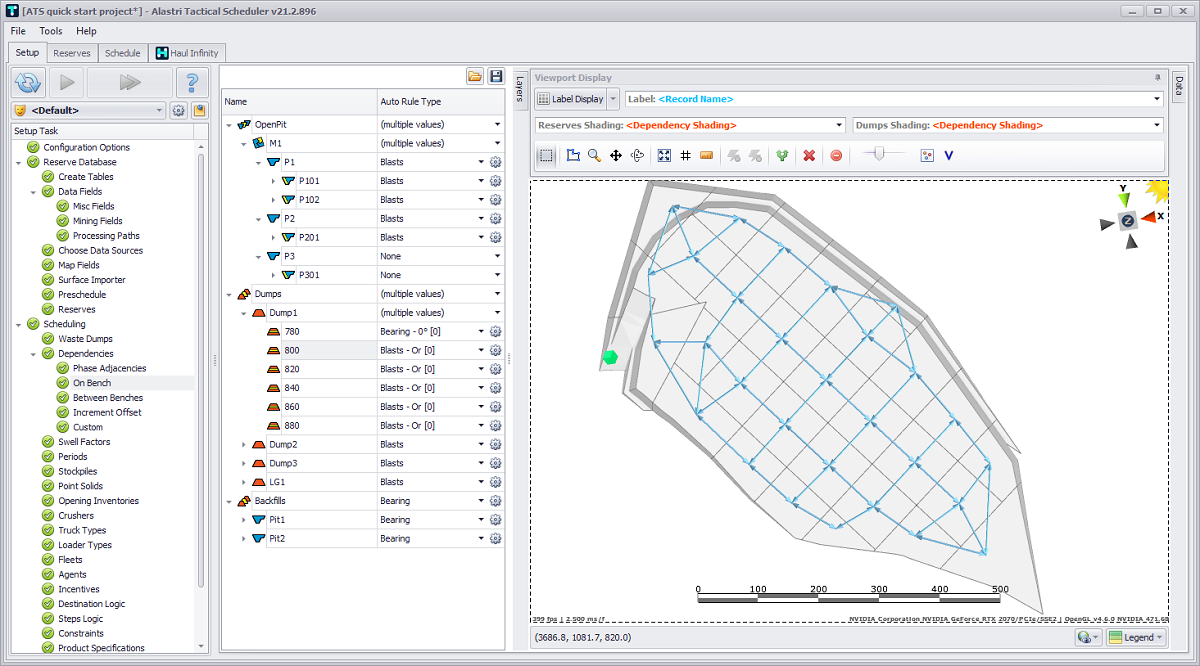Select the zoom magnifier tool in viewport toolbar
Viewport: 1200px width, 666px height.
tap(594, 156)
